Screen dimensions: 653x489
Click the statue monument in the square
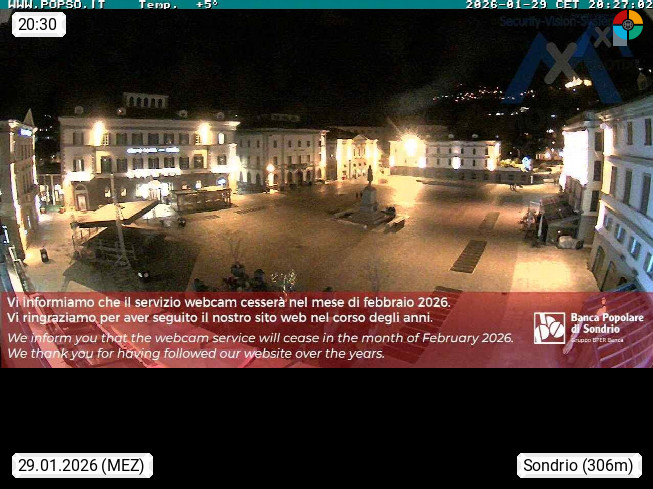pos(370,200)
